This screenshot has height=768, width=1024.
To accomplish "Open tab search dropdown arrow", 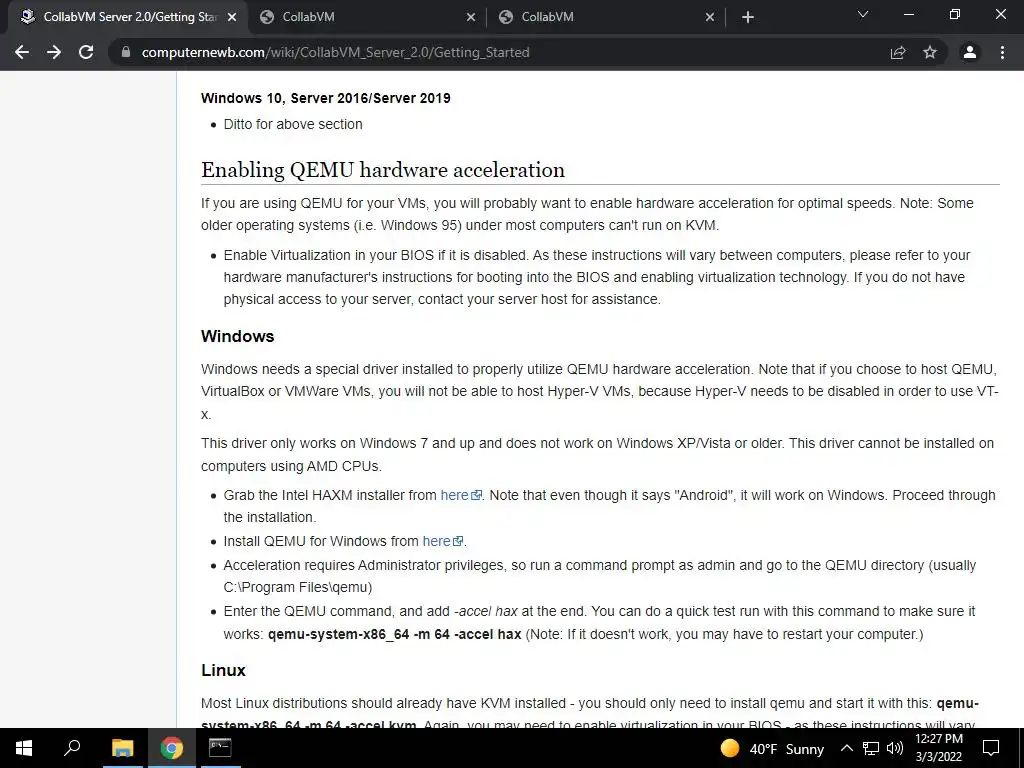I will pyautogui.click(x=863, y=14).
